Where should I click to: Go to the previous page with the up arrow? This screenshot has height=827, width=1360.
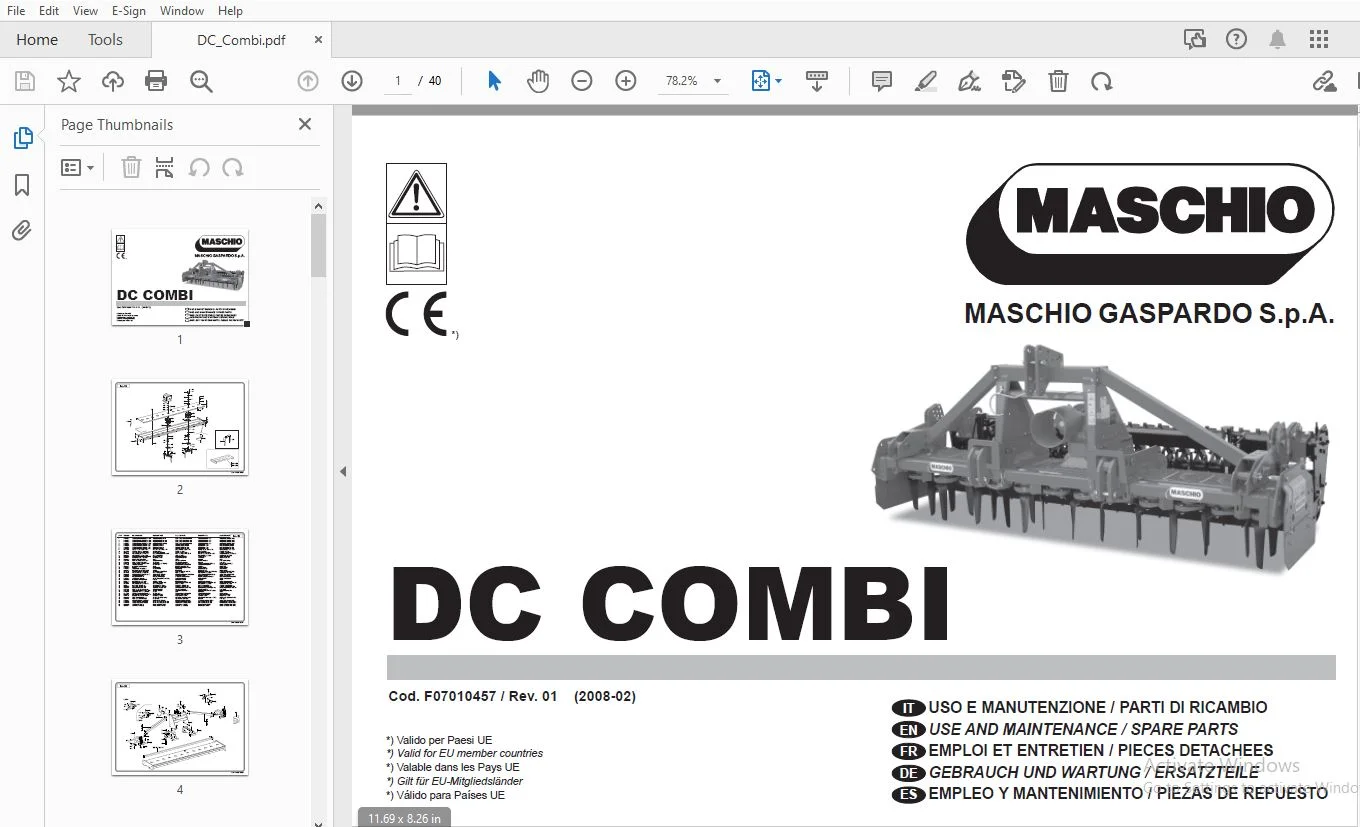click(x=308, y=81)
